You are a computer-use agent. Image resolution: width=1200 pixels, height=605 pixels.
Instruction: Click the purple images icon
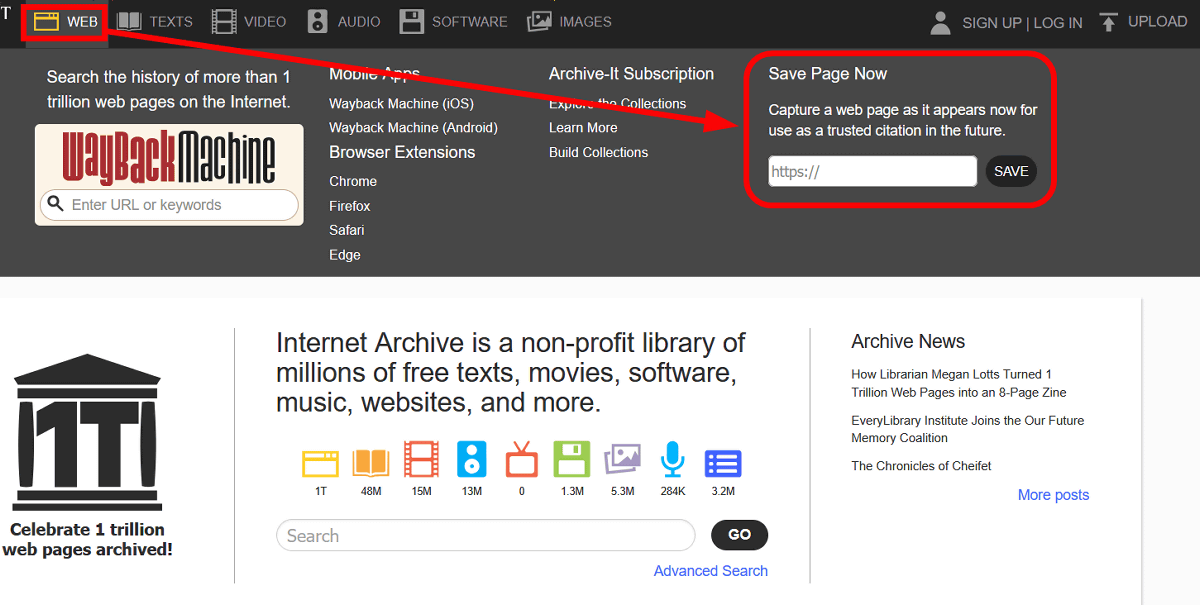pos(622,461)
